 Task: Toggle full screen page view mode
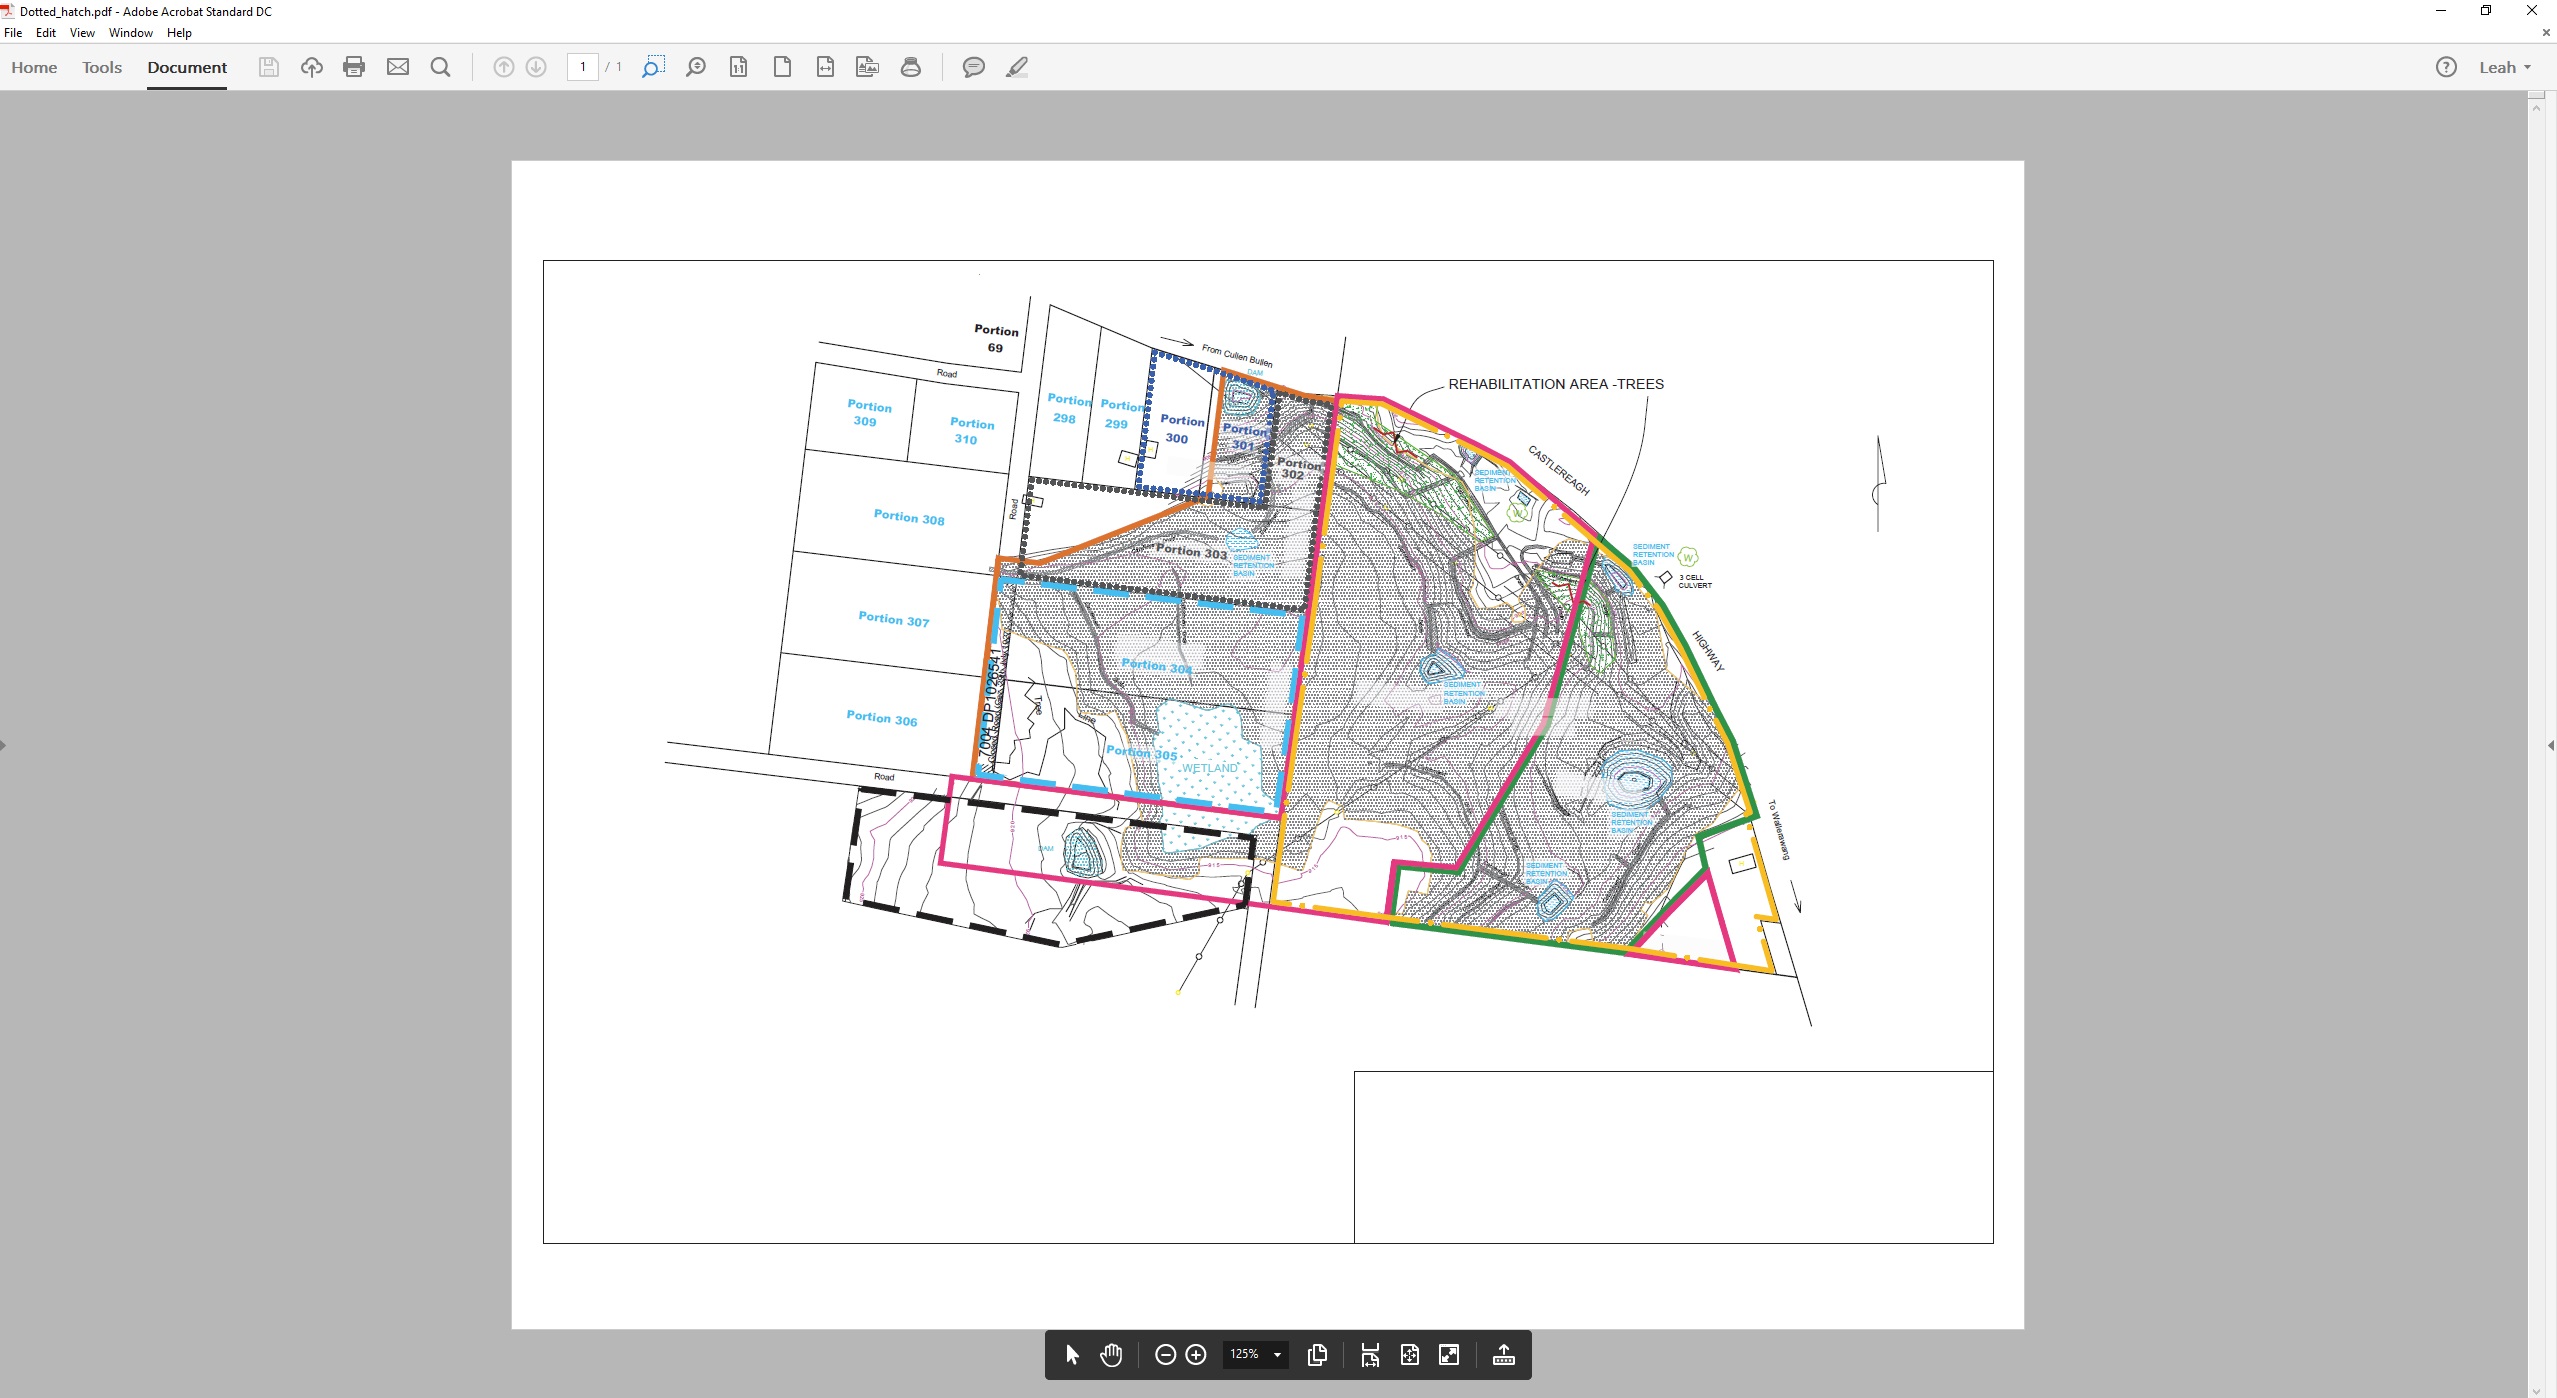pyautogui.click(x=1449, y=1355)
